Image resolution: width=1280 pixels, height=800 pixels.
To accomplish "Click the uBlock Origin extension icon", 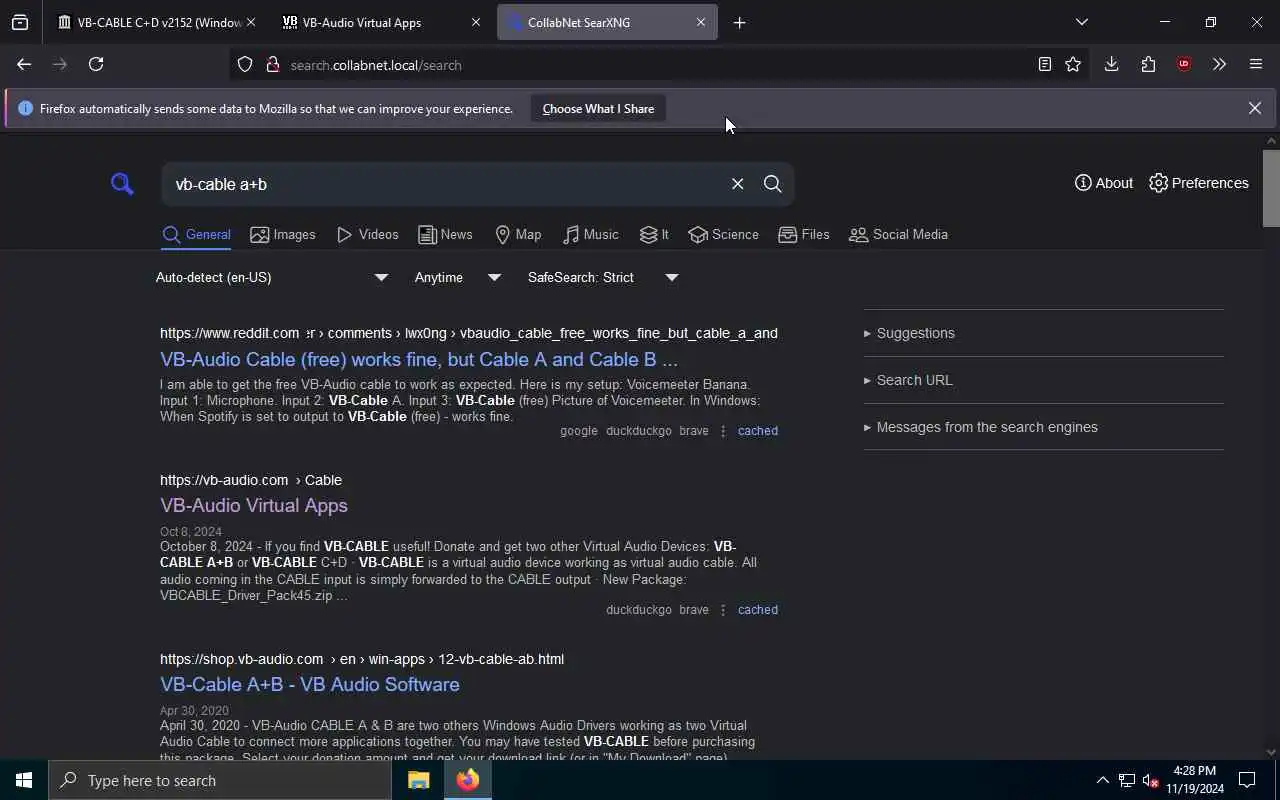I will [x=1184, y=64].
